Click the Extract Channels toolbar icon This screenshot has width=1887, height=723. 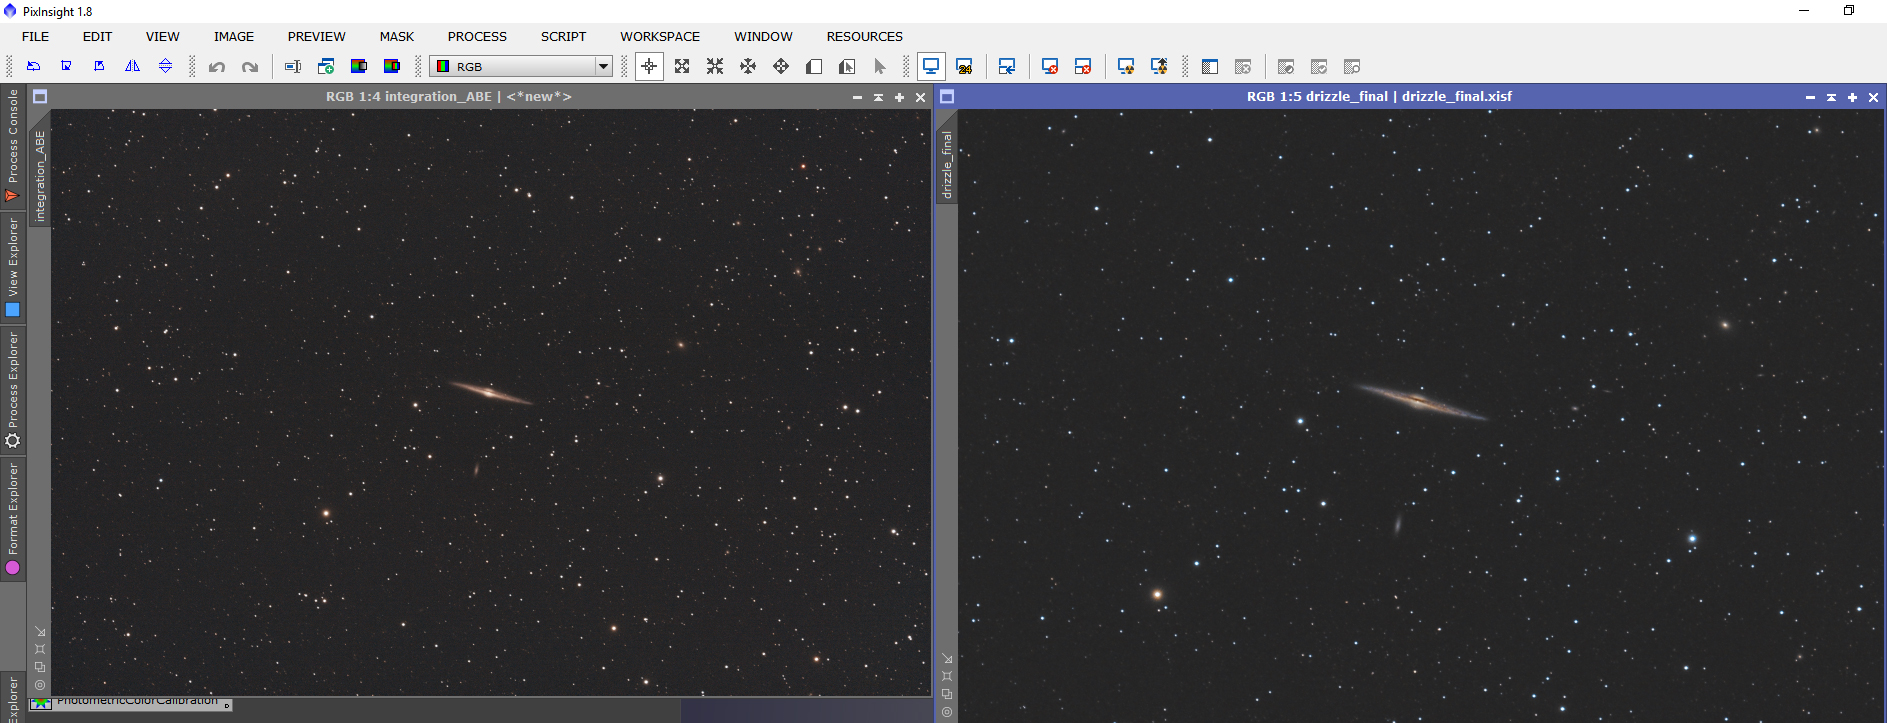359,67
